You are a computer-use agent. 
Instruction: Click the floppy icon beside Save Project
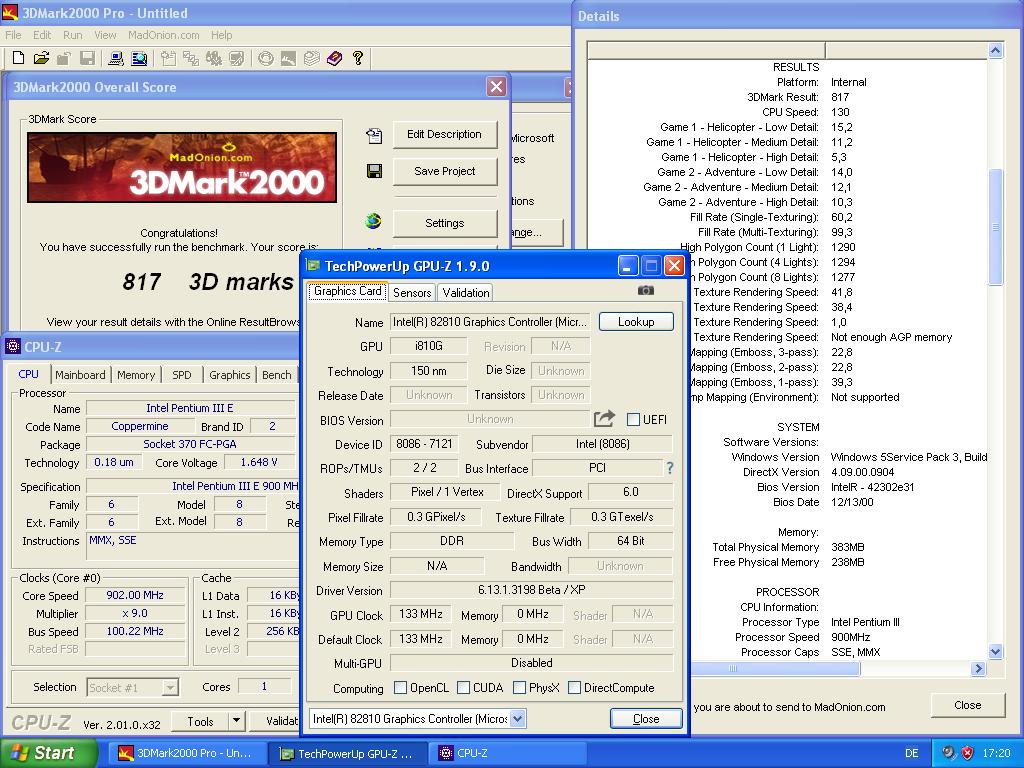click(x=374, y=171)
